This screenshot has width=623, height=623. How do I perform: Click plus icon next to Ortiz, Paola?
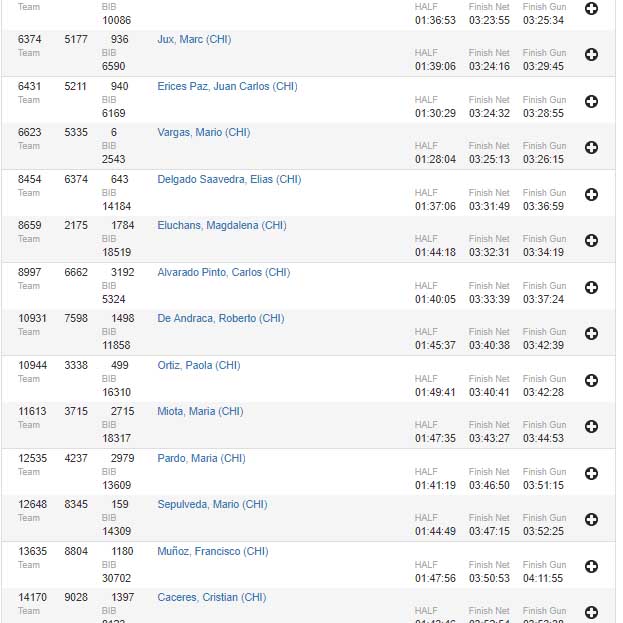pyautogui.click(x=591, y=380)
